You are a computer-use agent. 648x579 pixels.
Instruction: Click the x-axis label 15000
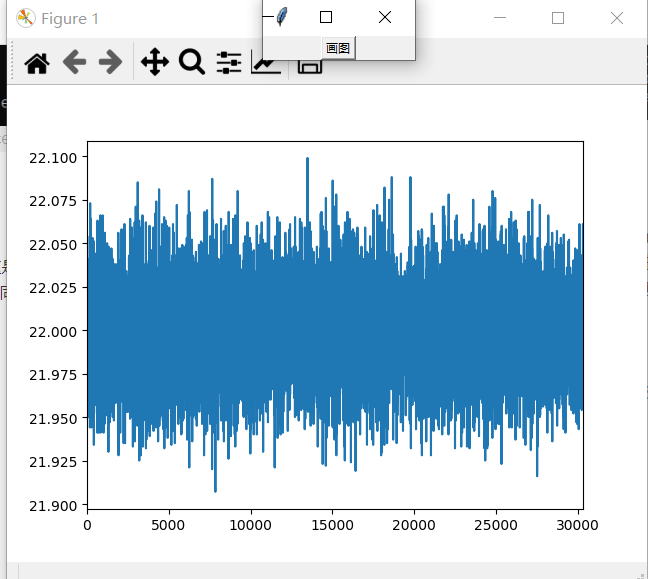pyautogui.click(x=332, y=525)
